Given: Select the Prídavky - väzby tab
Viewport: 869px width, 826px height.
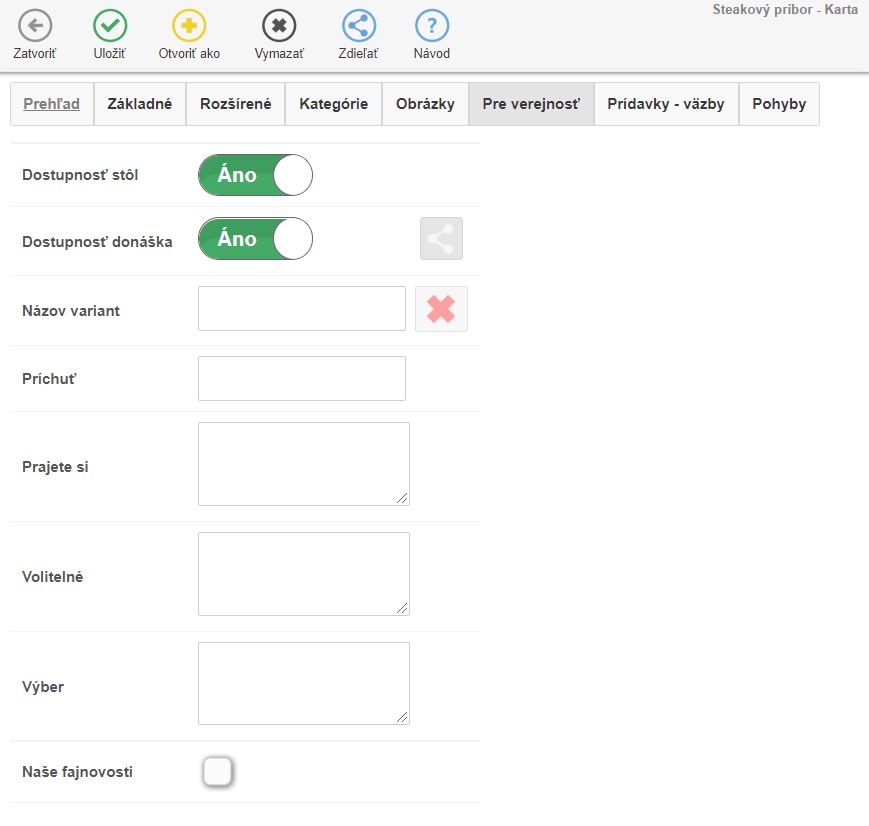Looking at the screenshot, I should pos(666,104).
